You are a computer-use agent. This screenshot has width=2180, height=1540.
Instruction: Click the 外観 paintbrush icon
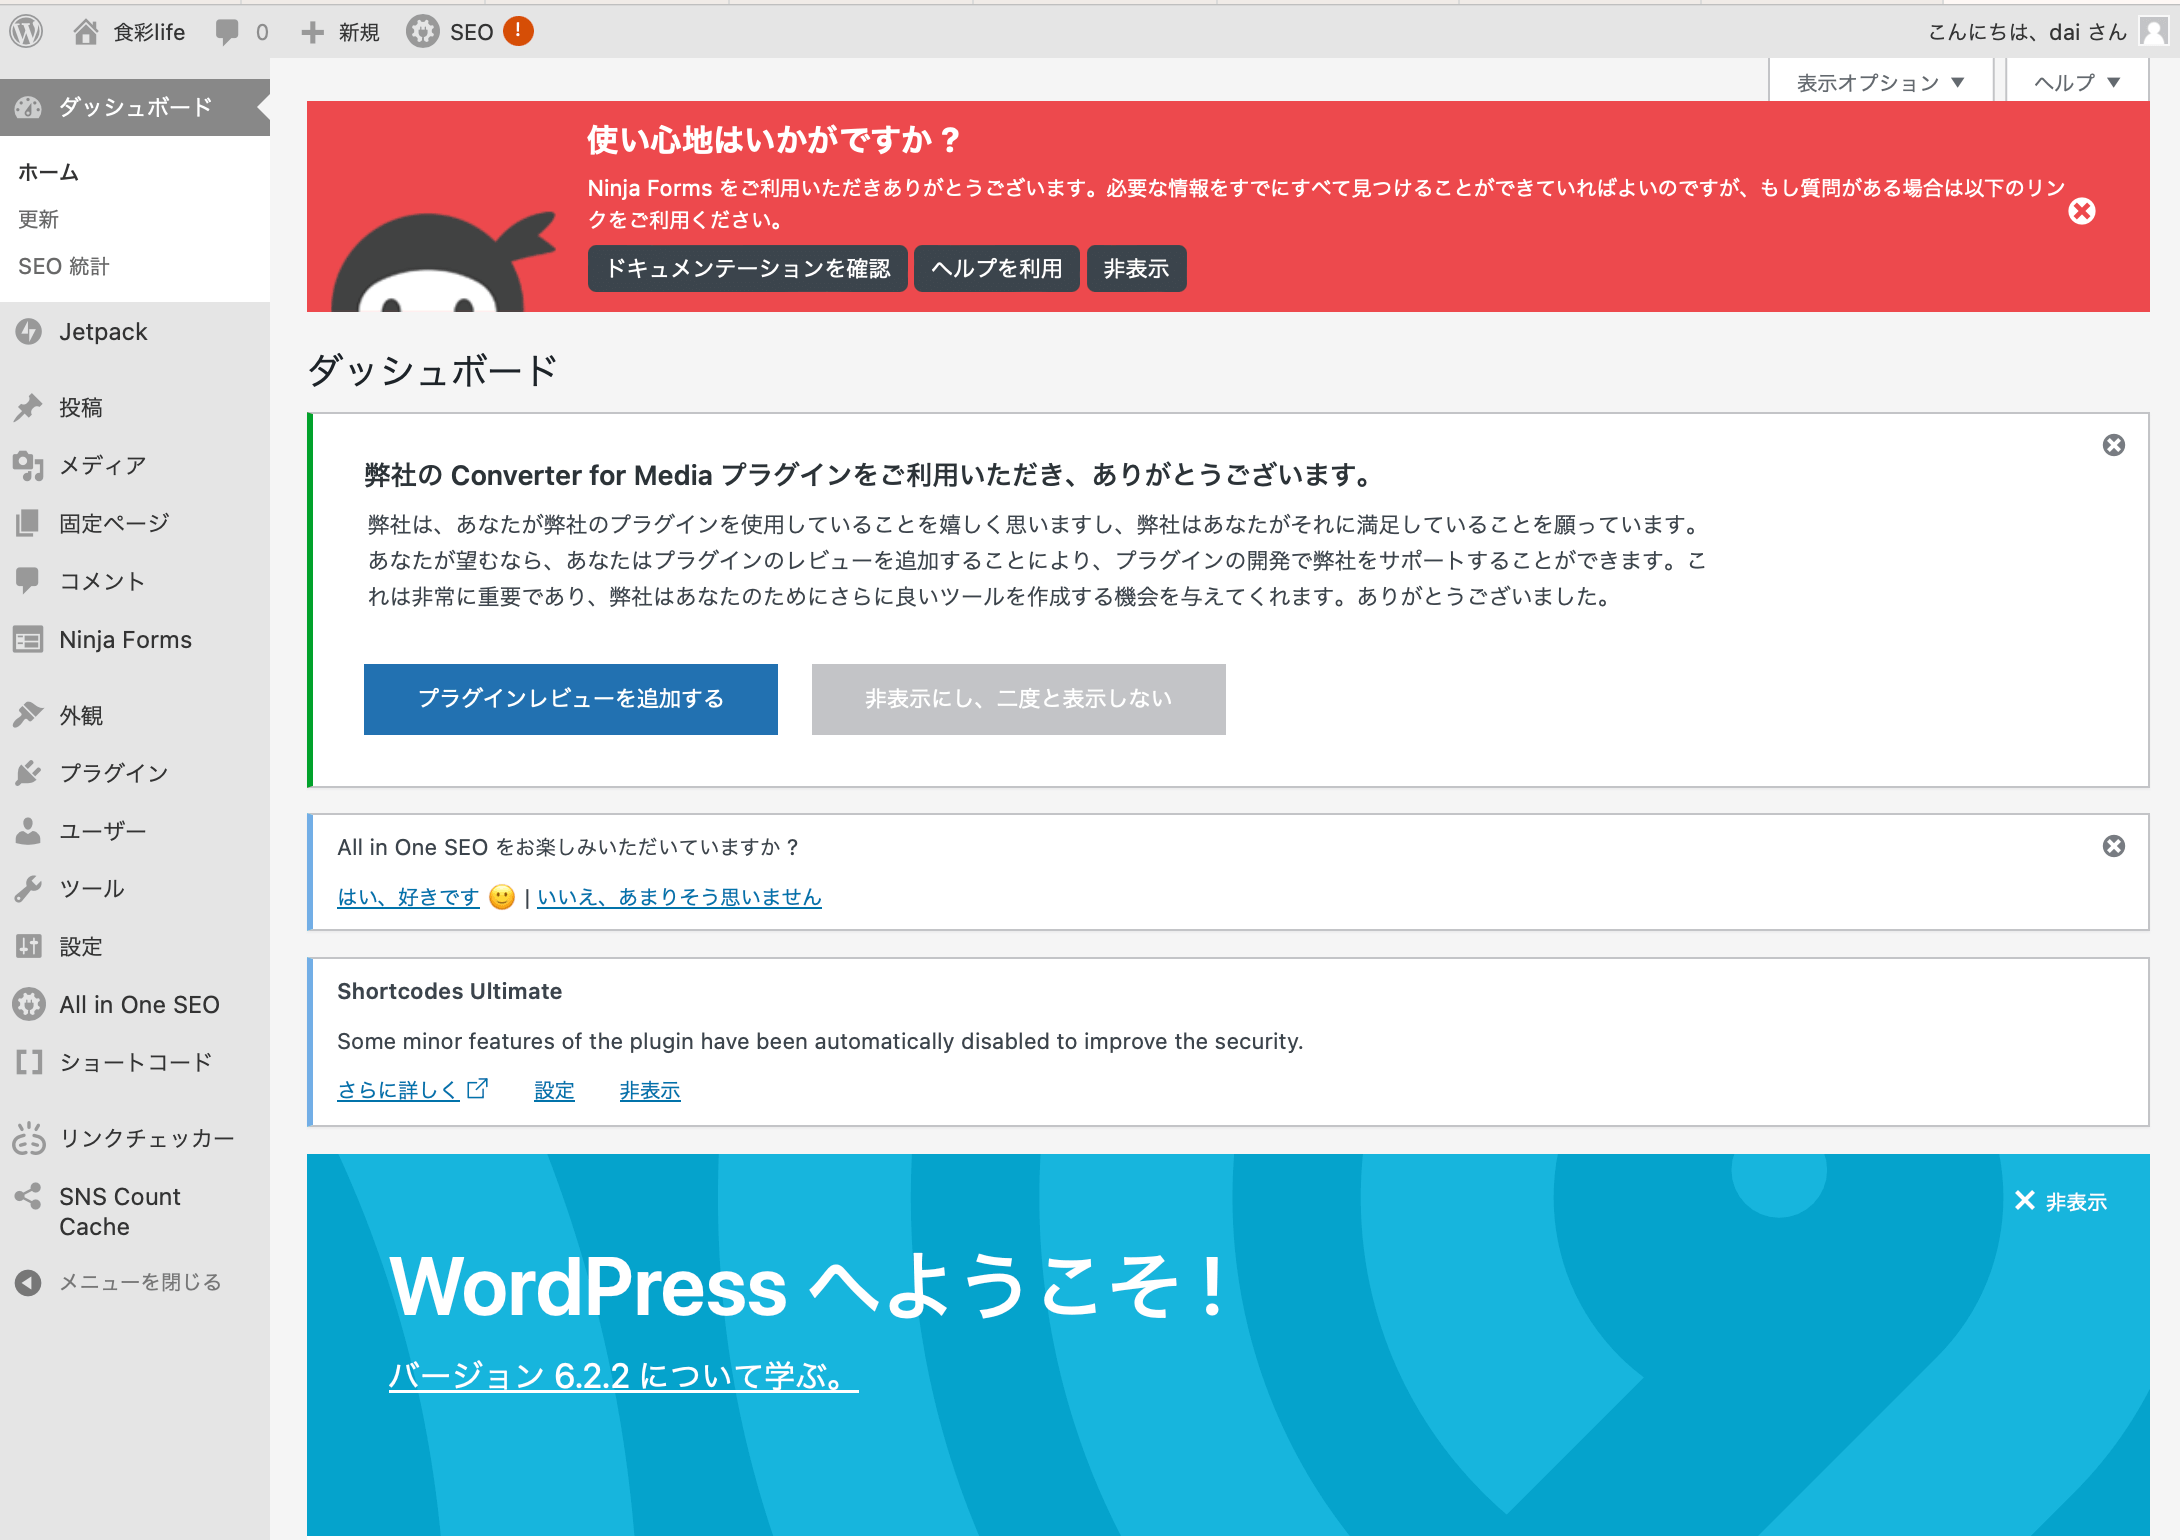tap(29, 715)
